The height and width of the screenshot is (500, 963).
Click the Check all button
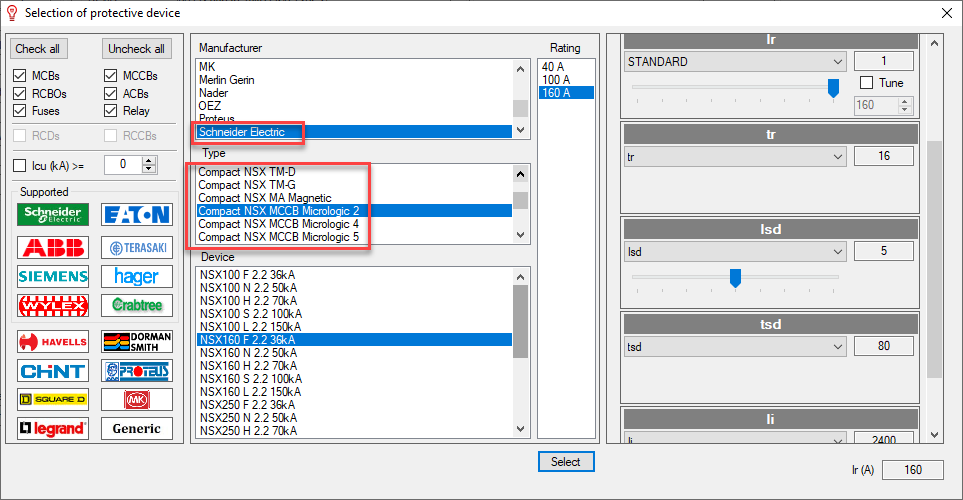point(37,49)
